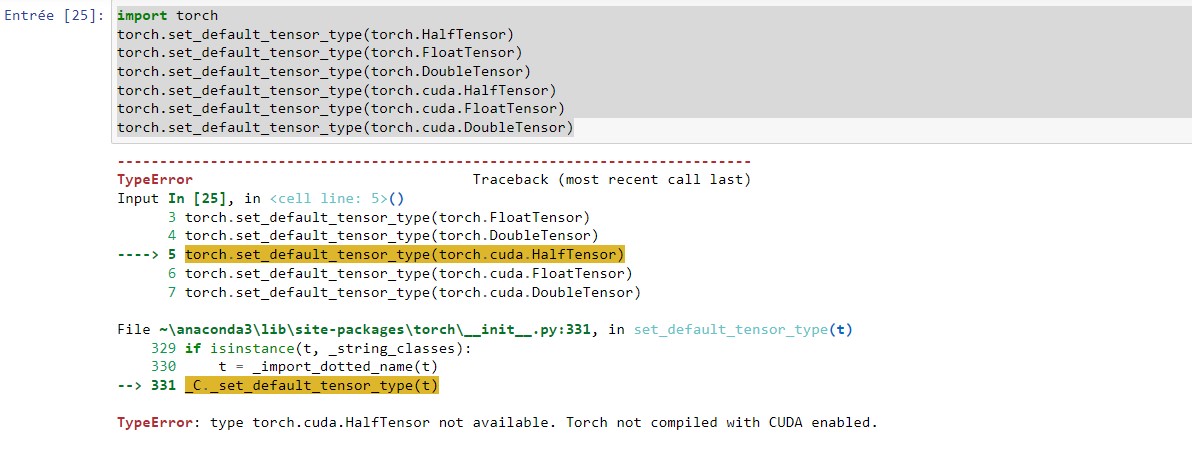Click the final "Torch not compiled with CUDA enabled" message
1192x449 pixels.
coord(721,422)
